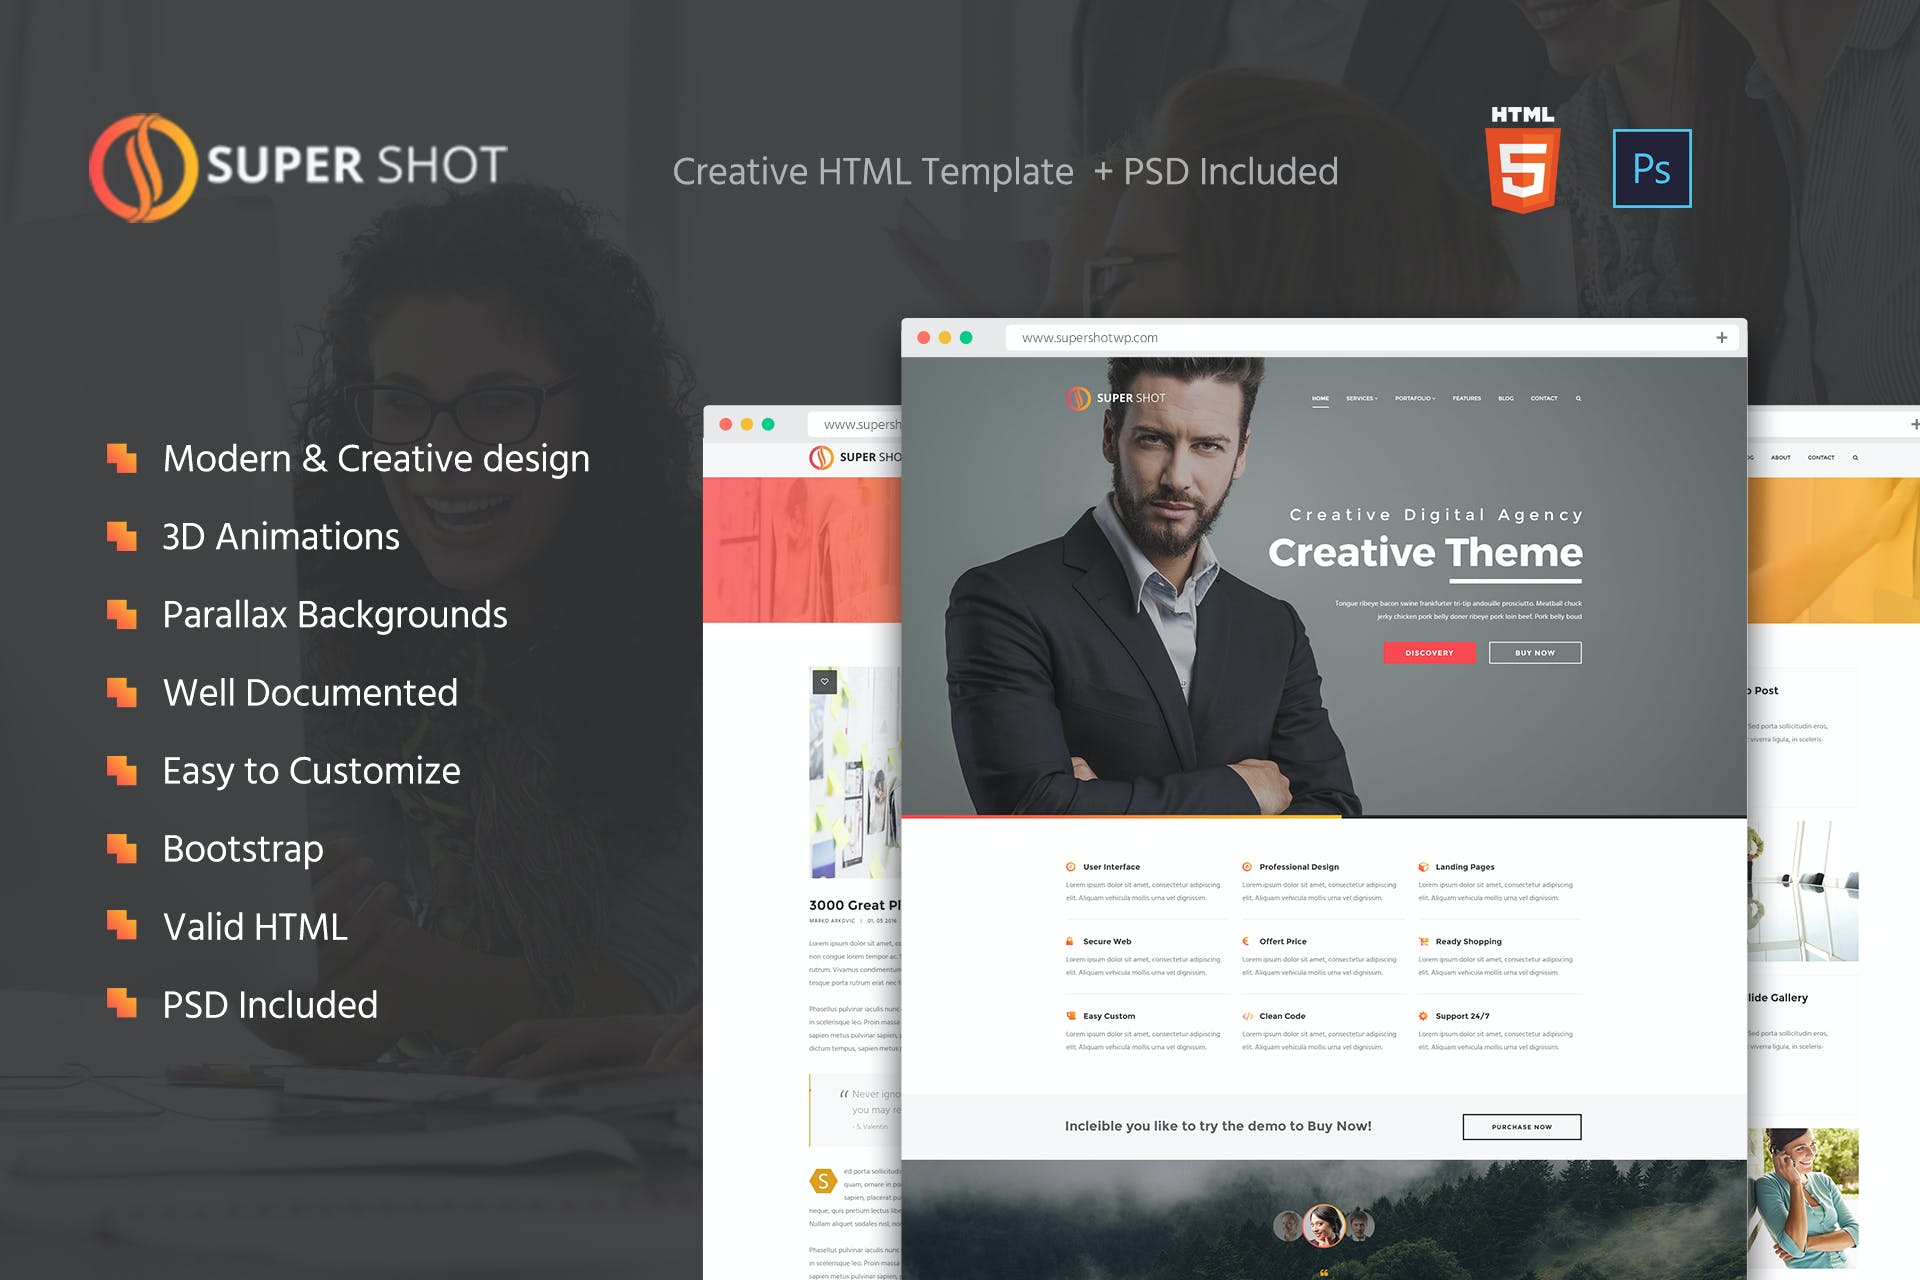1920x1280 pixels.
Task: Expand the SERVICES dropdown in browser navbar
Action: coord(1366,397)
